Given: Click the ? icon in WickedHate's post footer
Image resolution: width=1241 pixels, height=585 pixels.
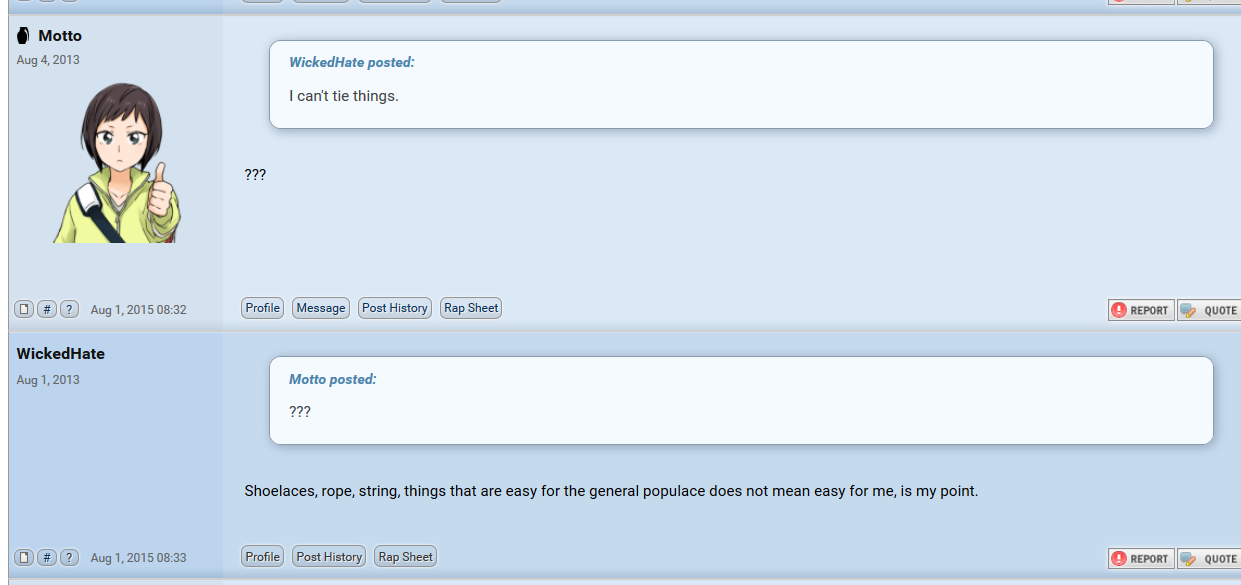Looking at the screenshot, I should tap(69, 557).
